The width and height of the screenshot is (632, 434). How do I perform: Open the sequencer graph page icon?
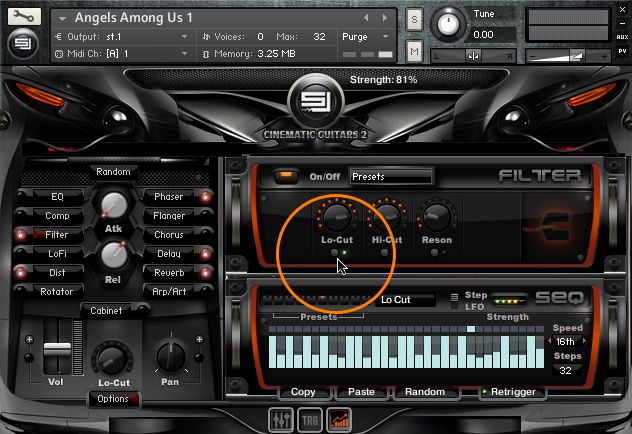pyautogui.click(x=339, y=420)
